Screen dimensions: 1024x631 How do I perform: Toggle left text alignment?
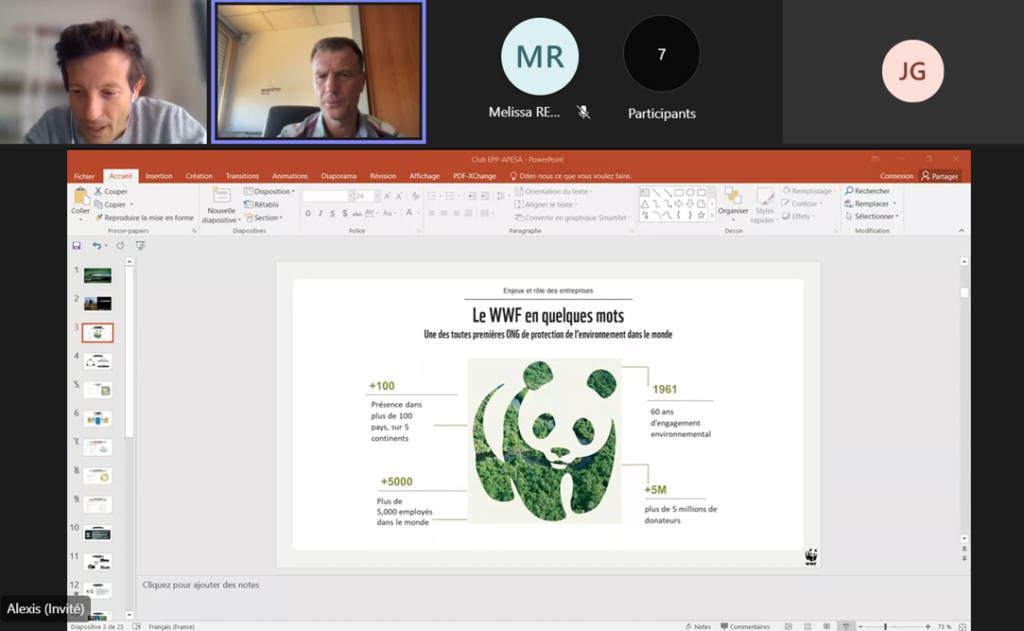coord(432,214)
